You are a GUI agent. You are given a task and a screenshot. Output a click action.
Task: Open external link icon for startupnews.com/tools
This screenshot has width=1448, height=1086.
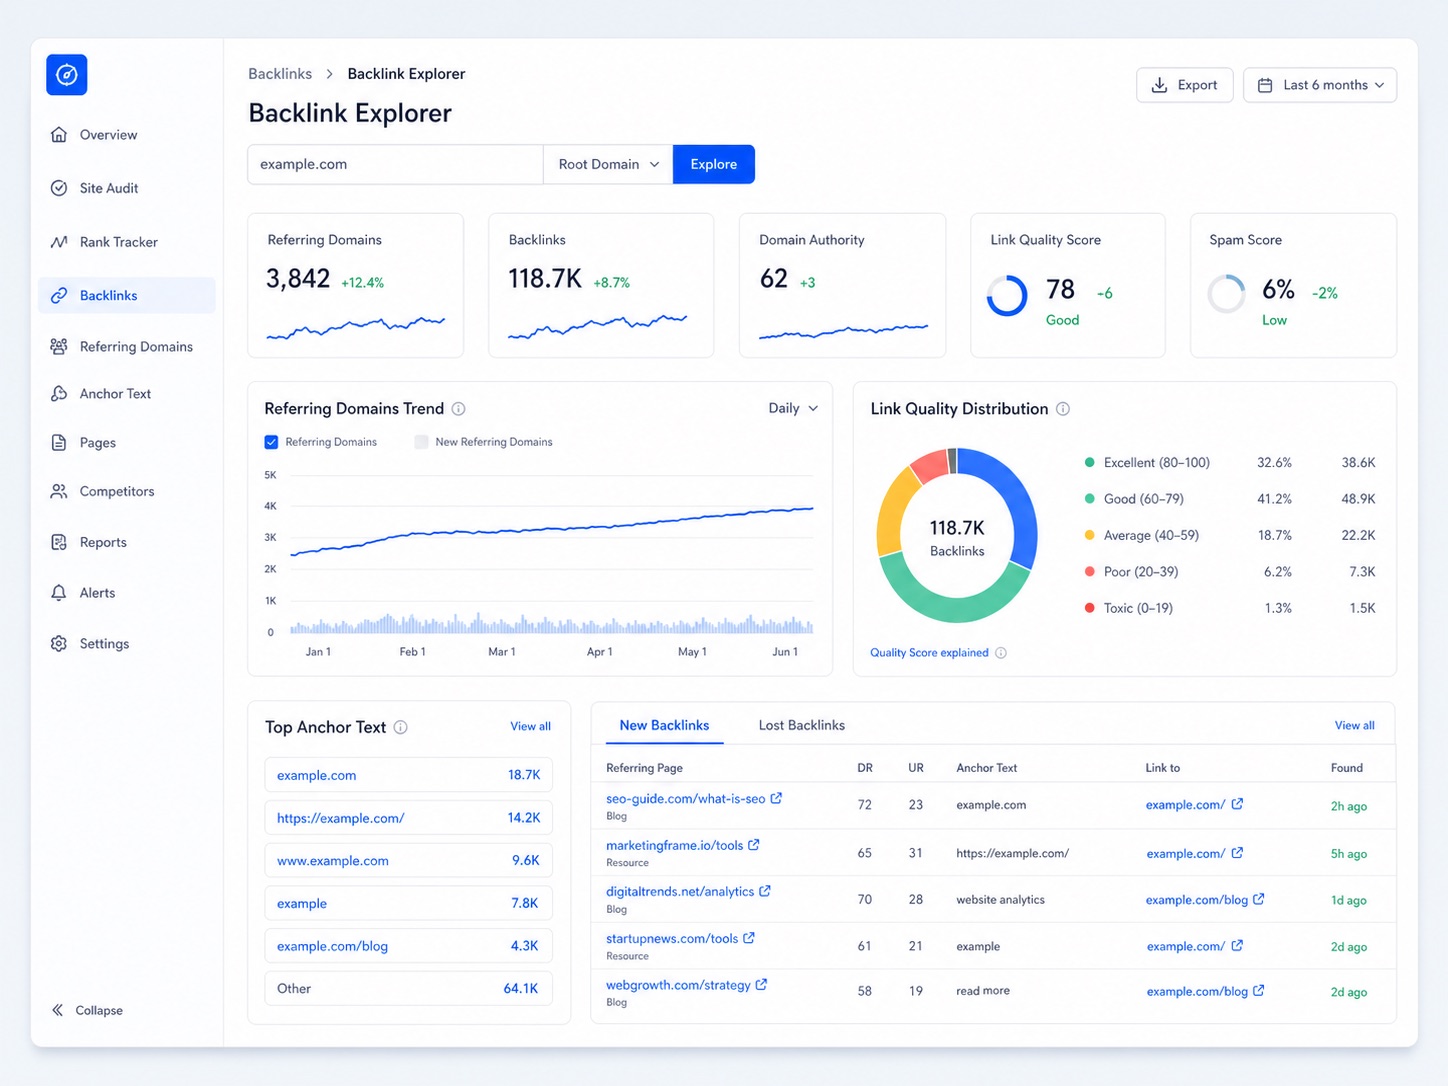tap(749, 938)
